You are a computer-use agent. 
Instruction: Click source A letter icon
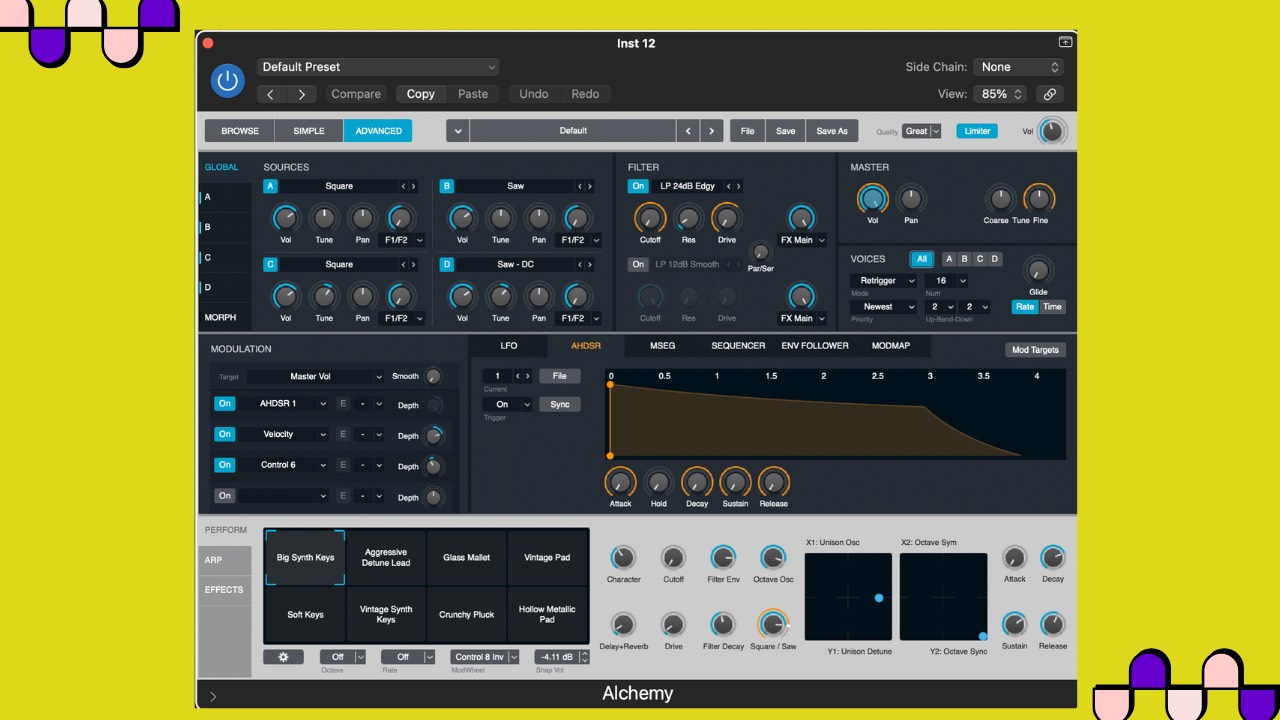[x=270, y=186]
